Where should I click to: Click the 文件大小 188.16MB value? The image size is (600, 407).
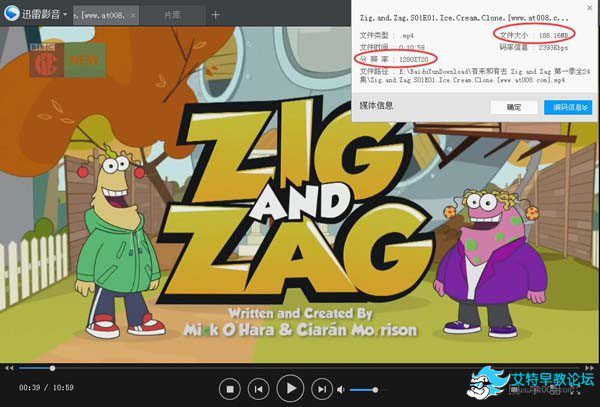553,35
